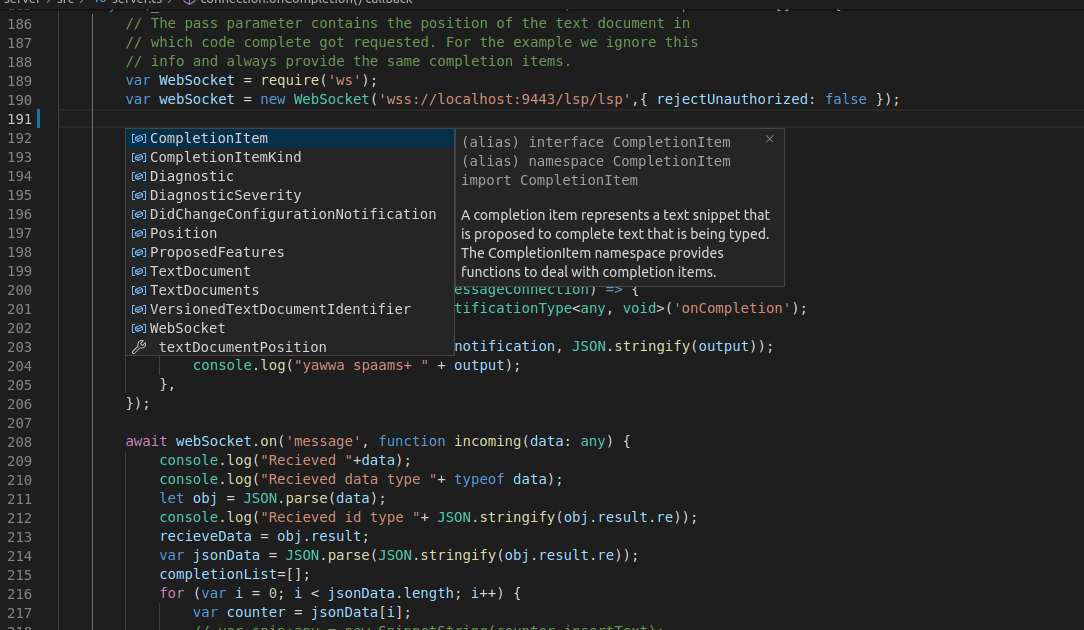The height and width of the screenshot is (630, 1084).
Task: Click the alias icon next to TextDocuments suggestion
Action: pyautogui.click(x=138, y=290)
